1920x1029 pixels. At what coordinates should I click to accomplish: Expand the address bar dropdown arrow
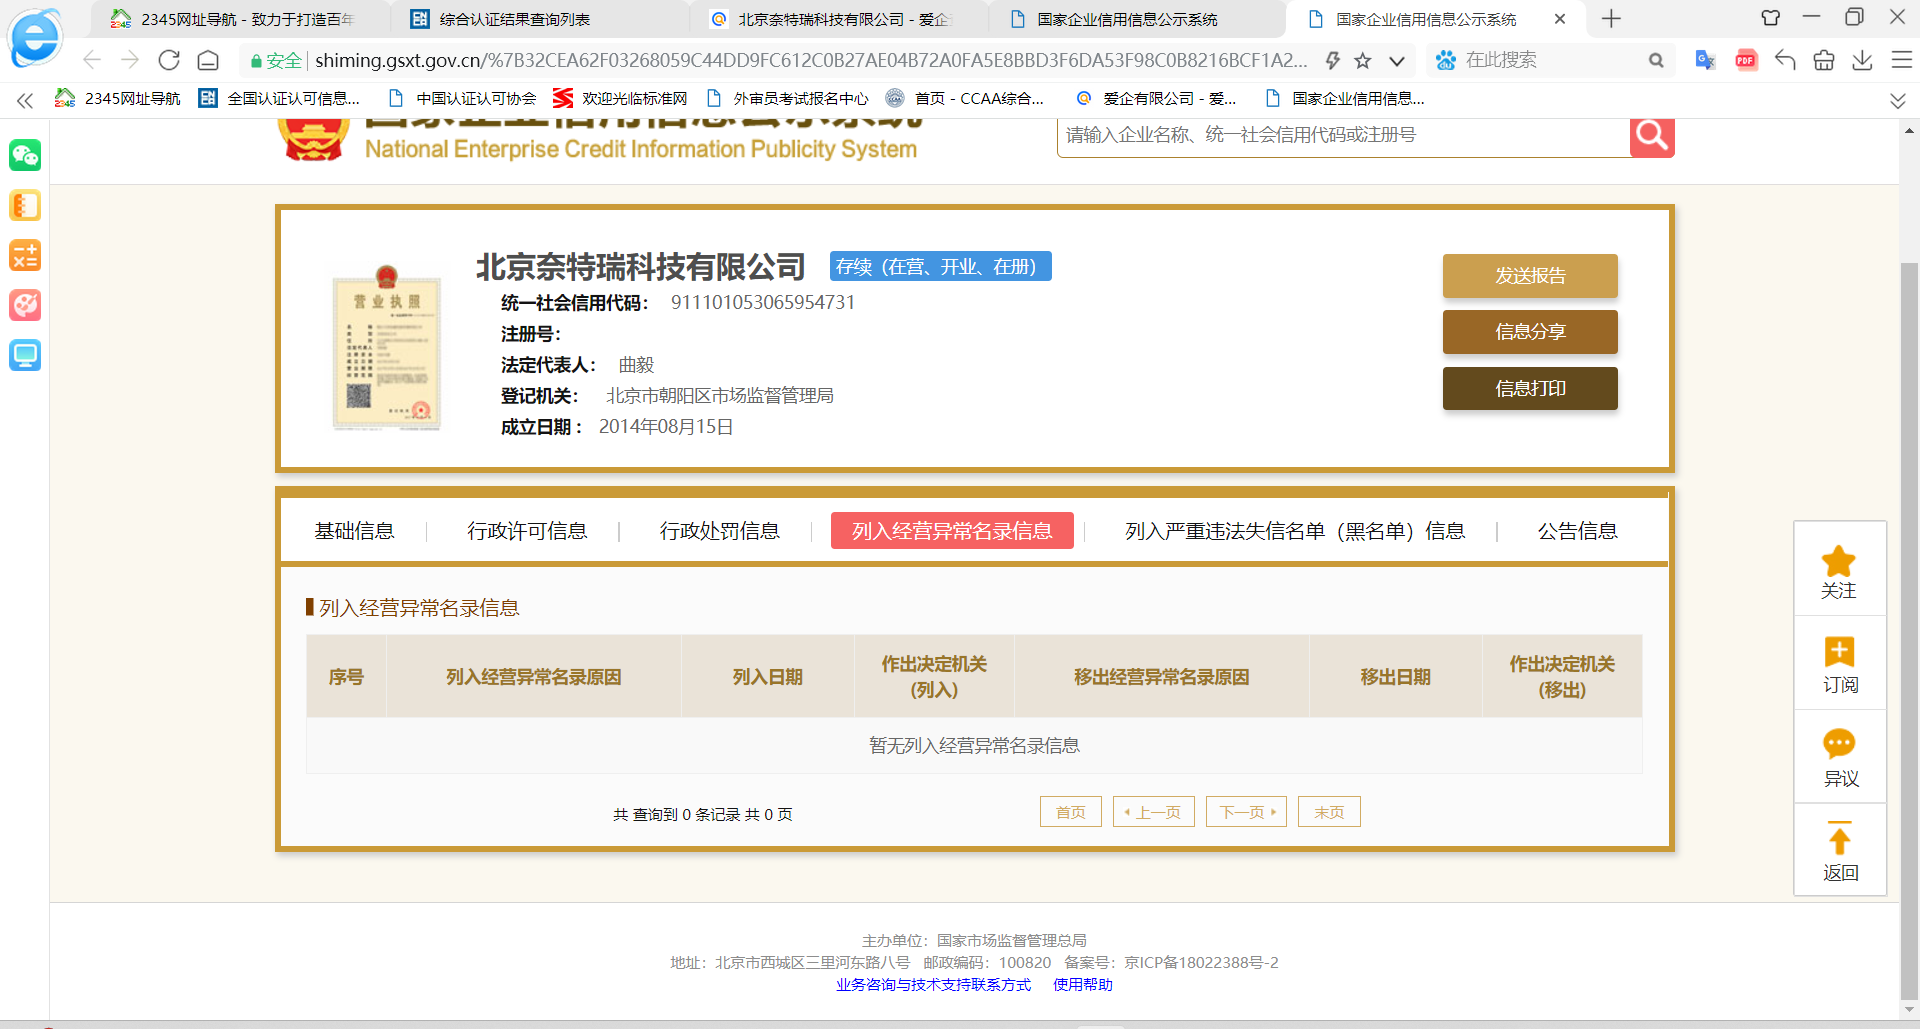[x=1397, y=61]
